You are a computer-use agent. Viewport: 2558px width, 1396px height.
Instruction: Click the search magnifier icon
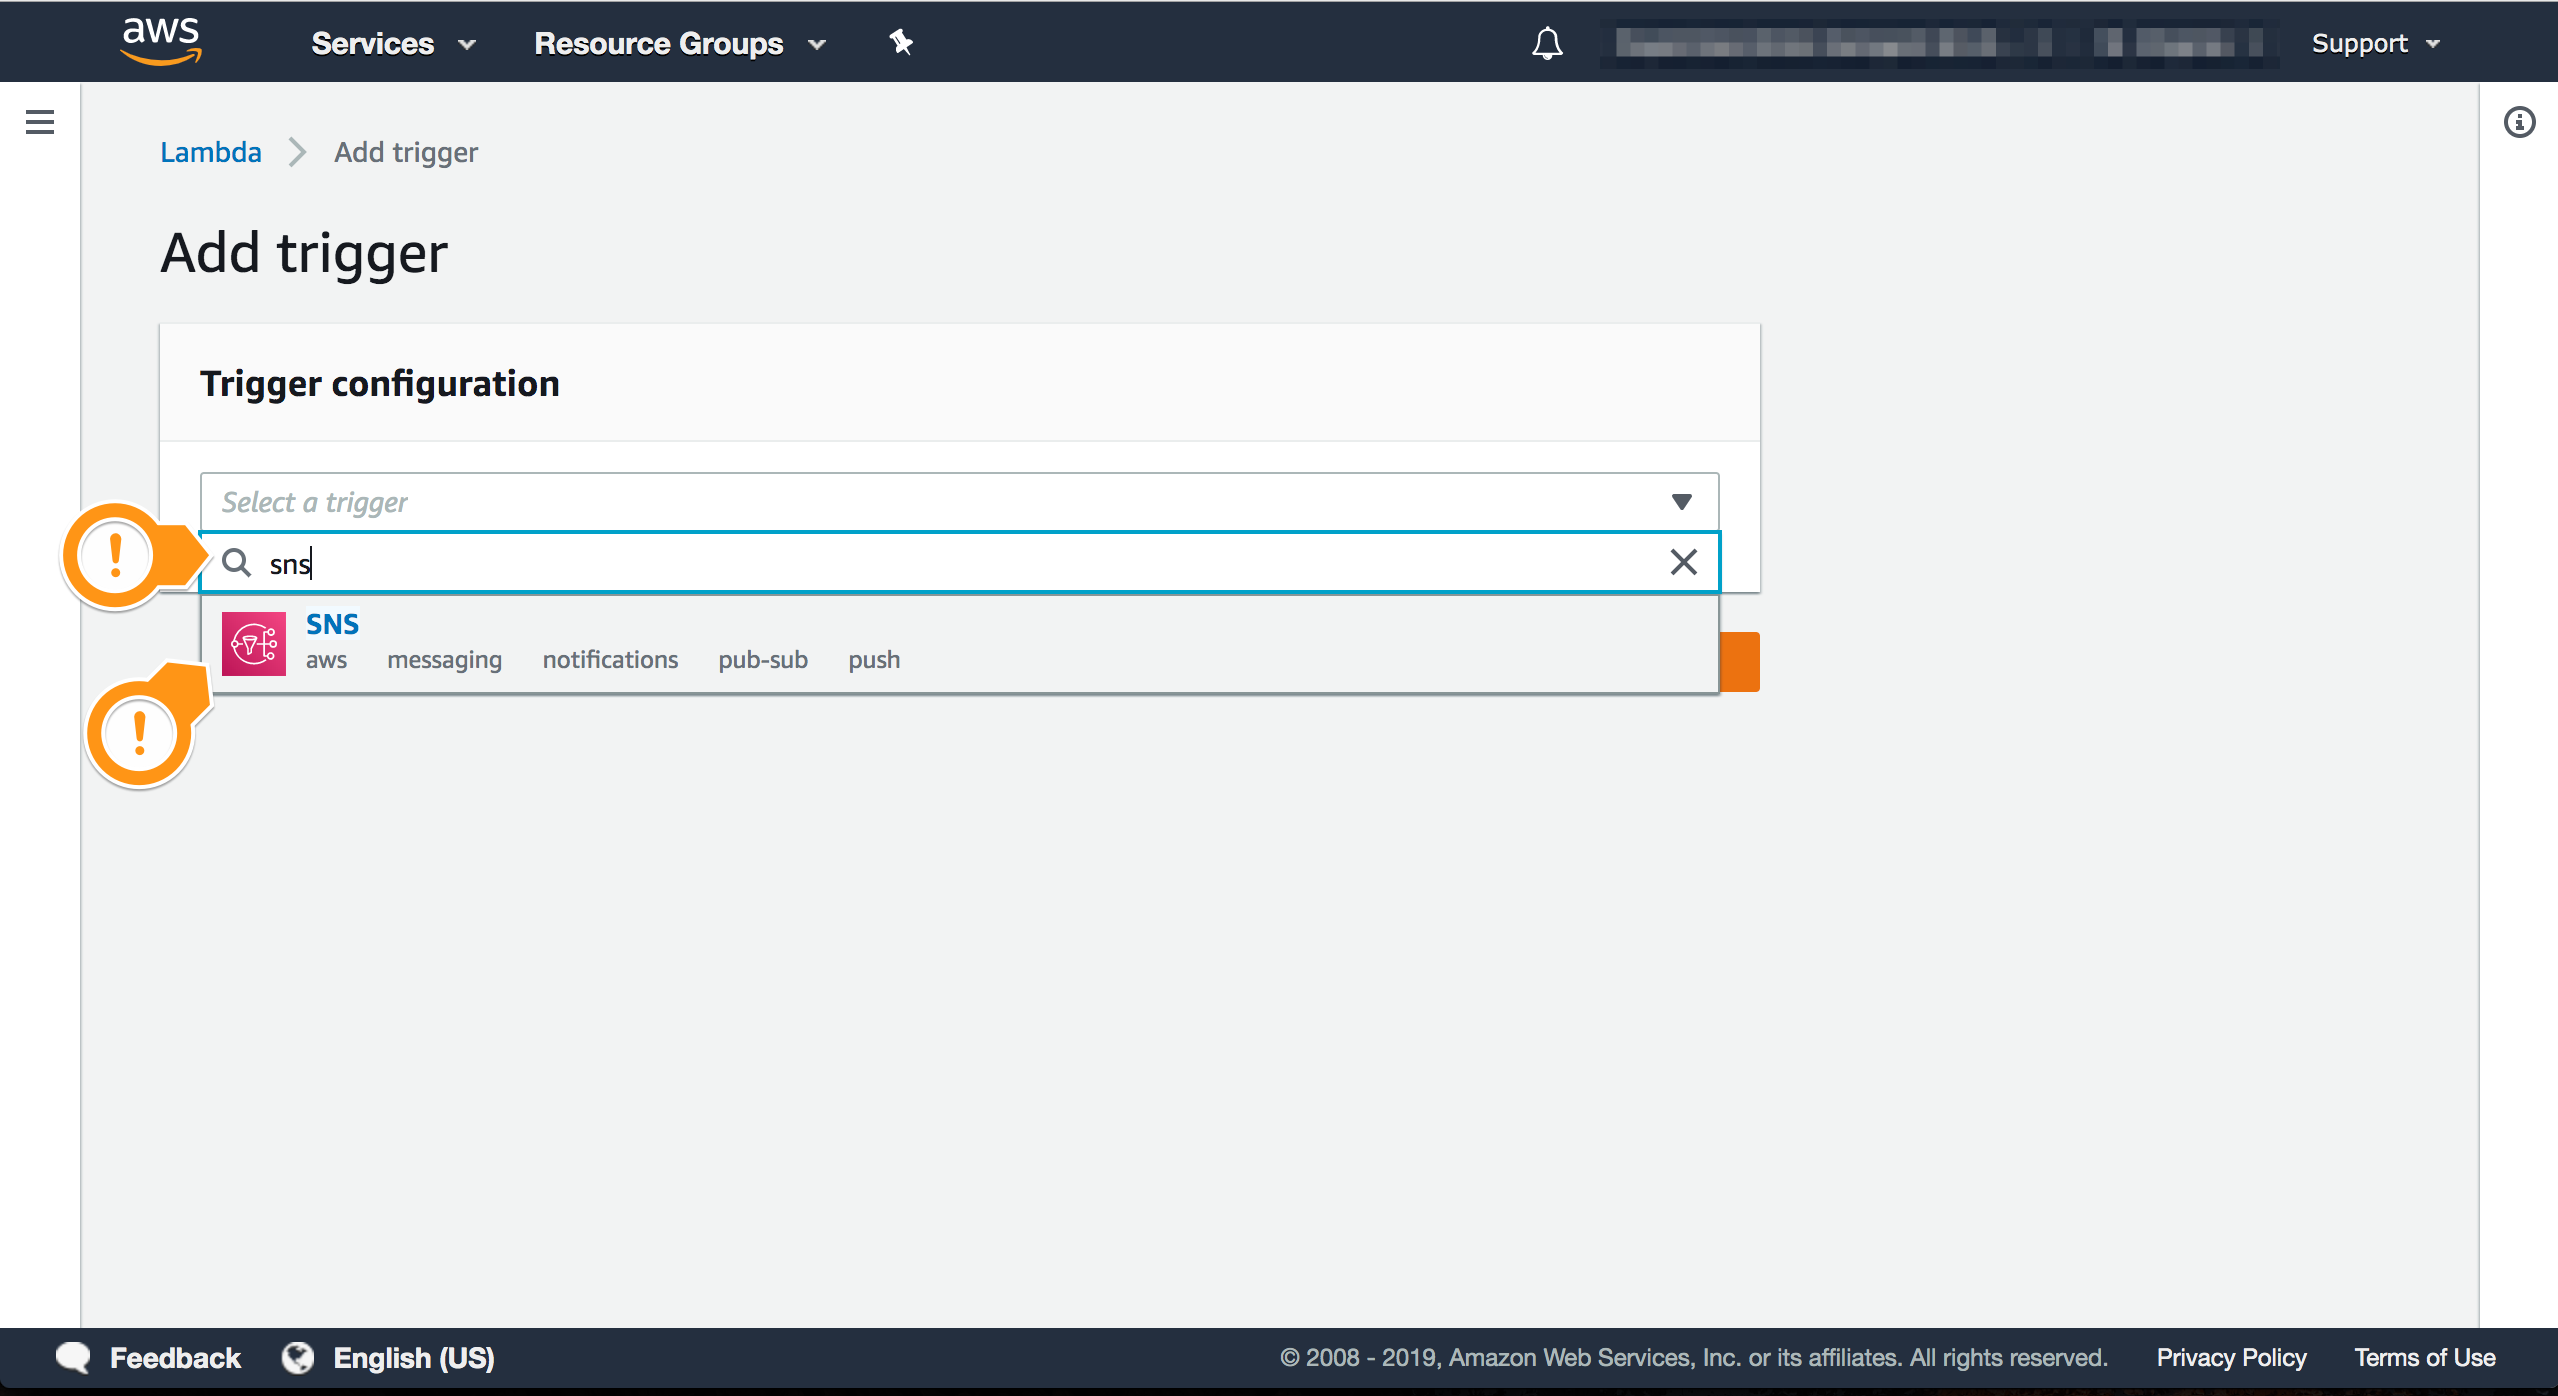[x=237, y=563]
